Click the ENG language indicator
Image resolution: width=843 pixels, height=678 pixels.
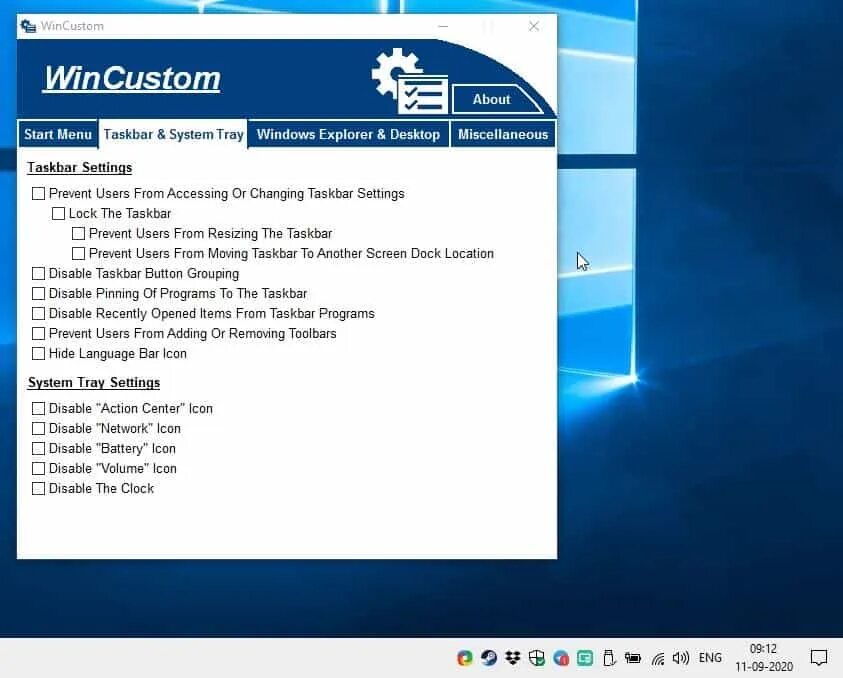pos(710,657)
